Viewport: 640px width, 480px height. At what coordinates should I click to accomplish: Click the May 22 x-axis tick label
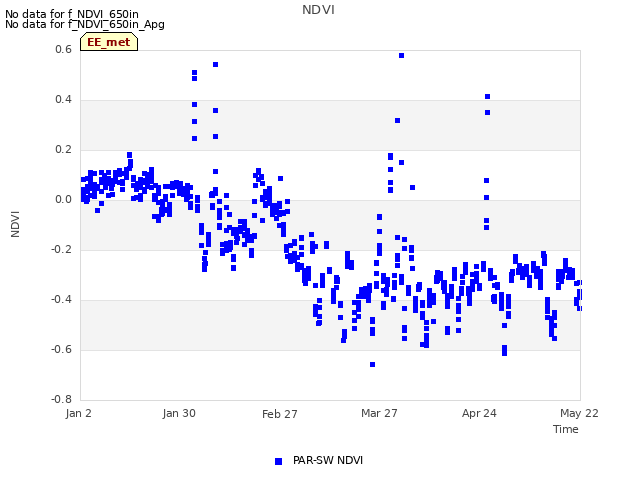pos(579,413)
